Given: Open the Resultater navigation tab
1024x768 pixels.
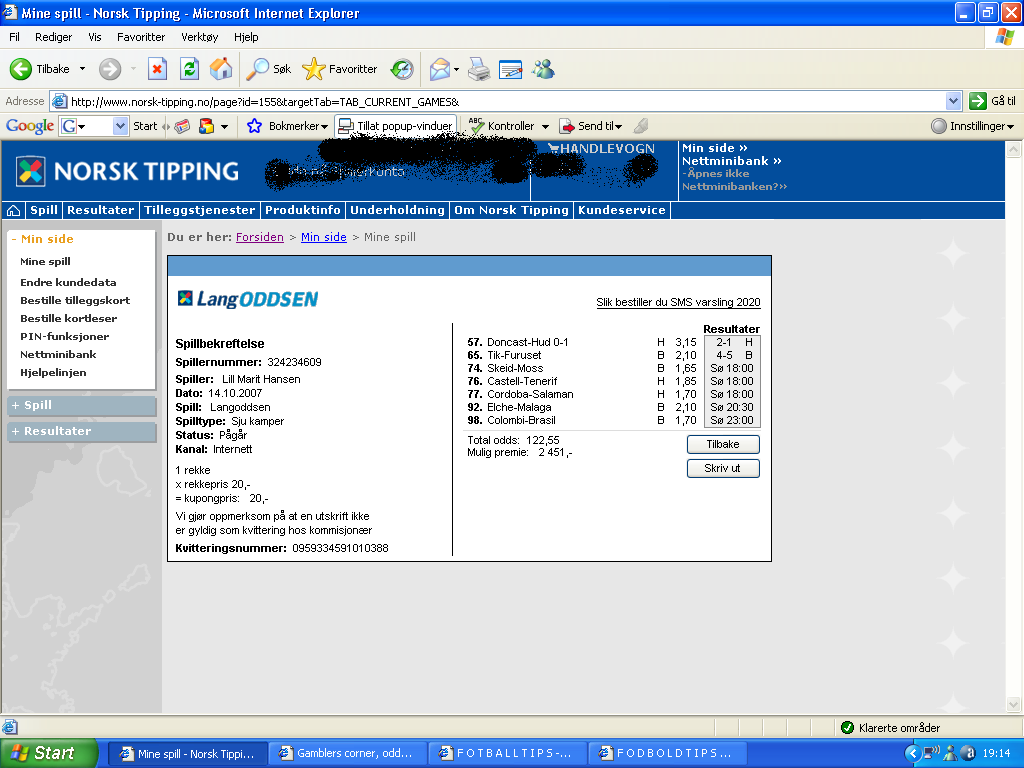Looking at the screenshot, I should pos(101,210).
